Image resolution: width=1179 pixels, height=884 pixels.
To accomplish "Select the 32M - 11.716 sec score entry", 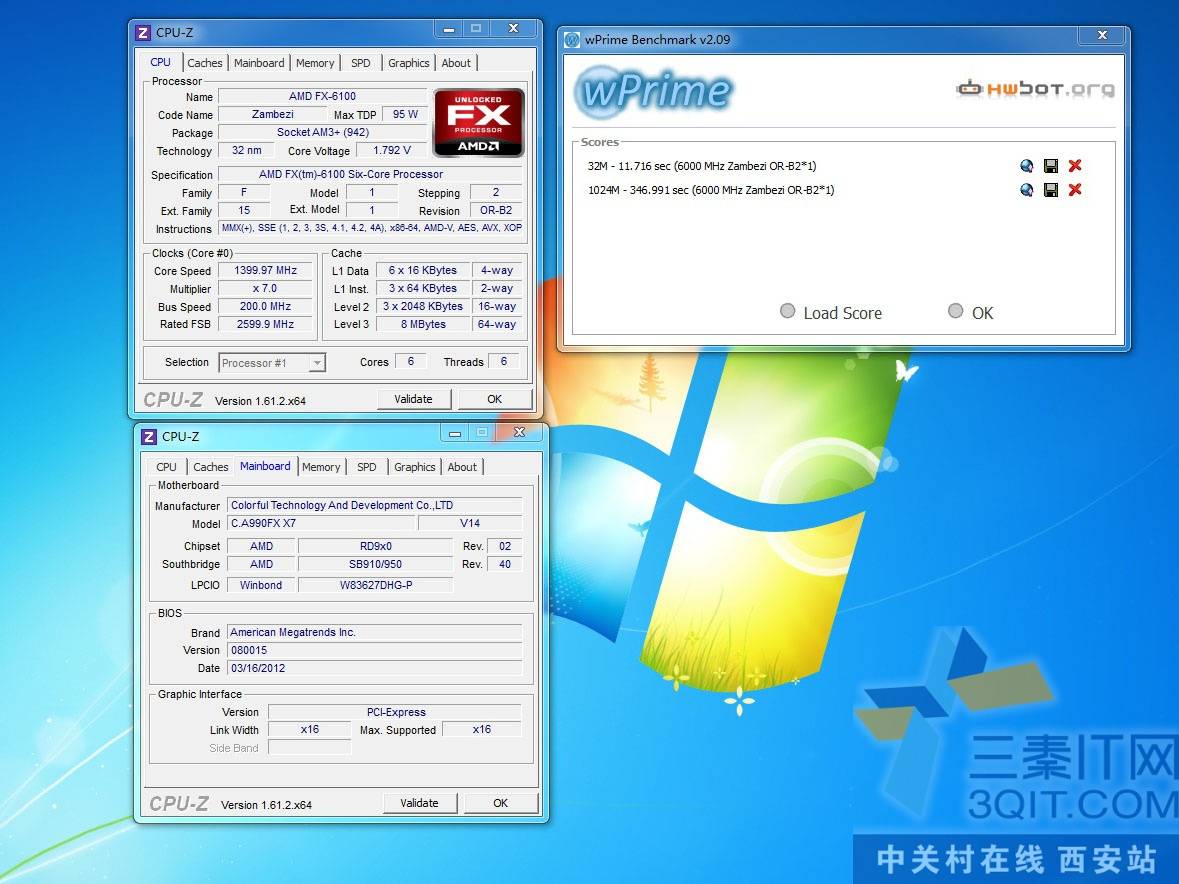I will coord(702,166).
